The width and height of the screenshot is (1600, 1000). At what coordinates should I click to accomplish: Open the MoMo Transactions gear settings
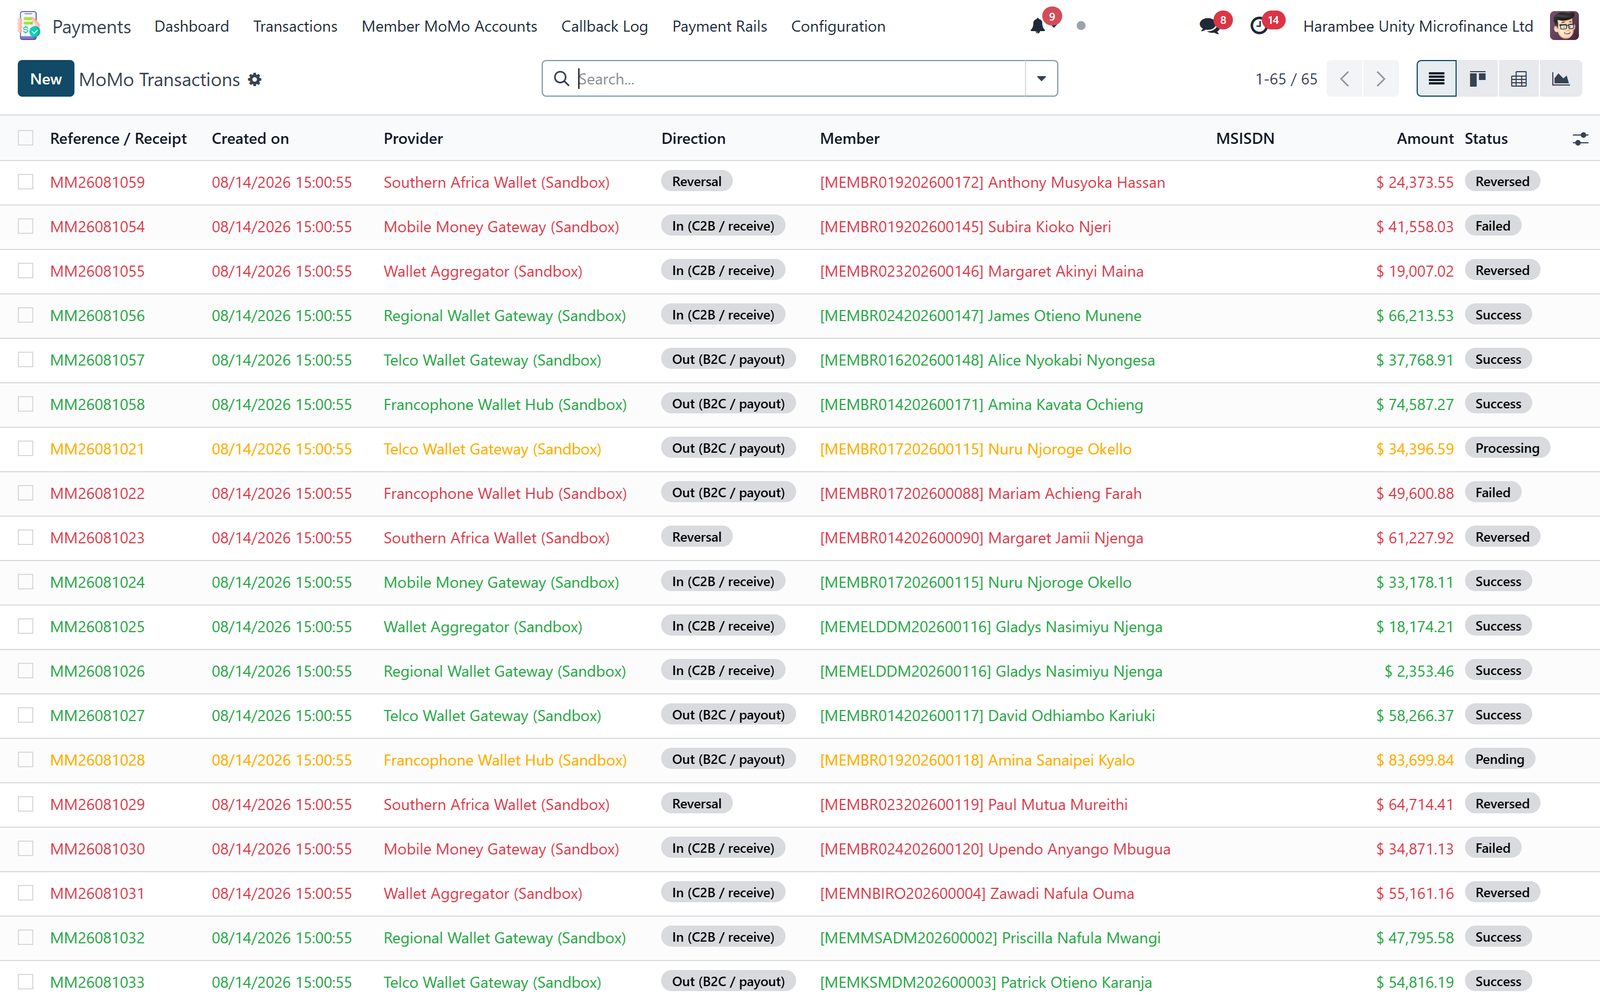click(x=255, y=79)
